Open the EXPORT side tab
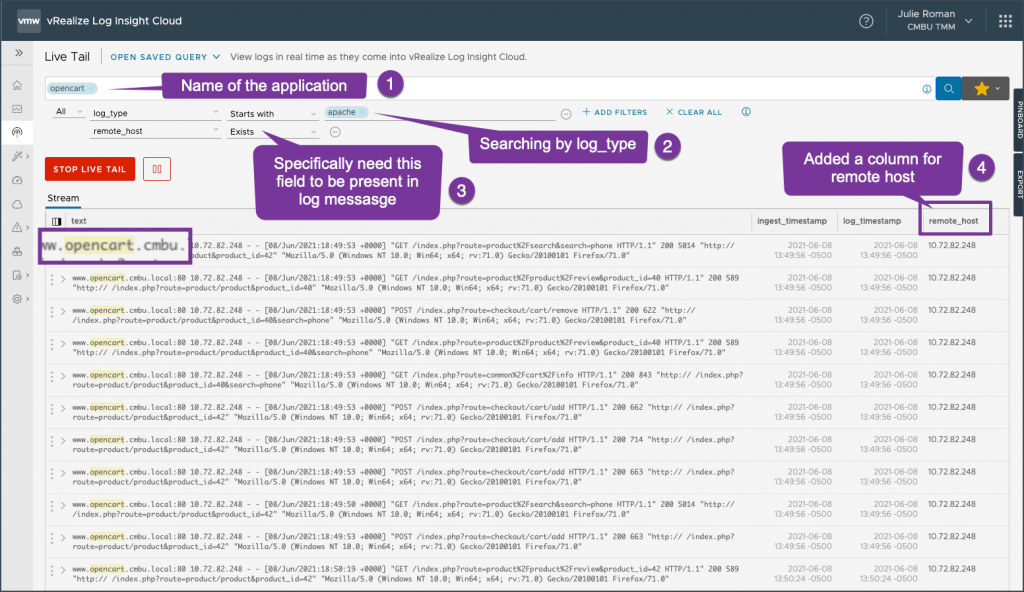The width and height of the screenshot is (1024, 592). pyautogui.click(x=1019, y=185)
